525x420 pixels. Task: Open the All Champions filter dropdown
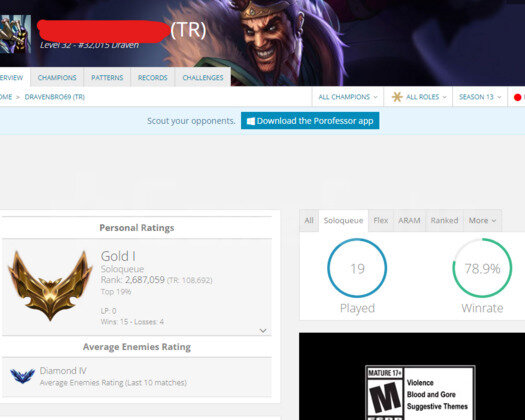[348, 97]
